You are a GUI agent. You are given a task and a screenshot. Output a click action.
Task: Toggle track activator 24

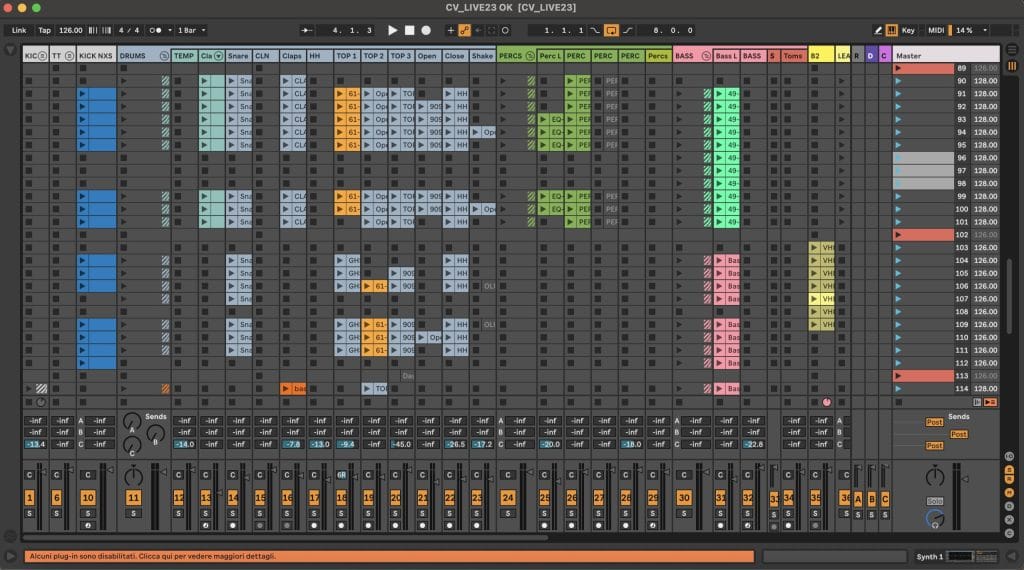pyautogui.click(x=507, y=498)
